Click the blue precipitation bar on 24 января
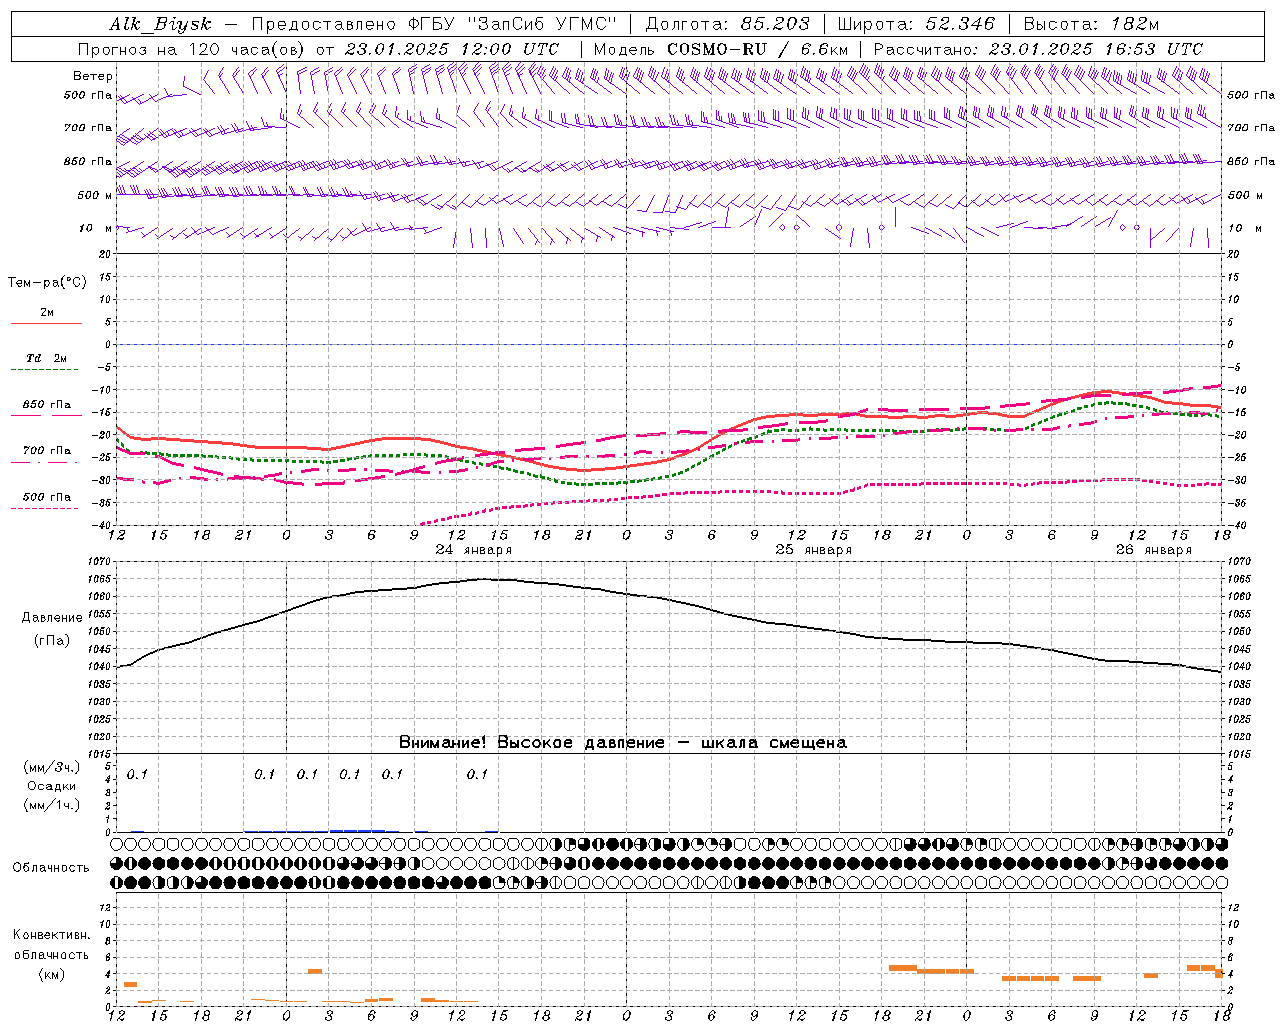Screen dimensions: 1280x1024 point(357,830)
